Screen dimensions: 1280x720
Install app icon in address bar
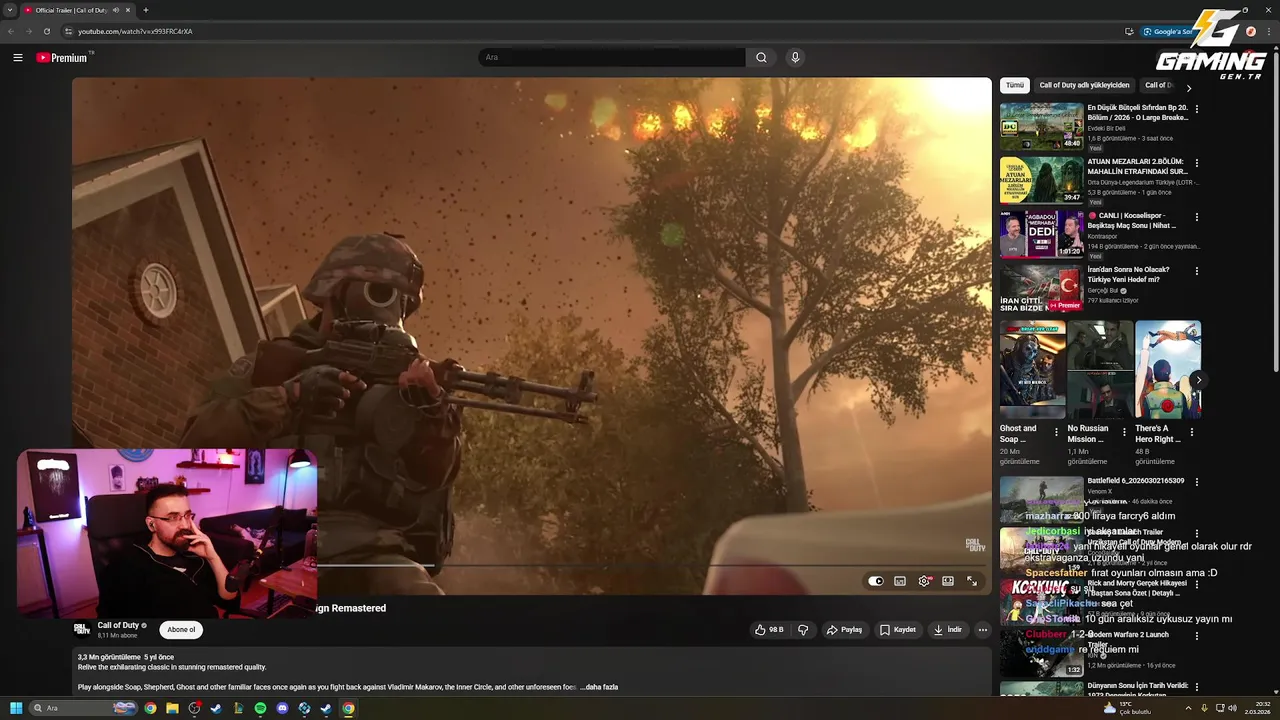[x=1129, y=31]
